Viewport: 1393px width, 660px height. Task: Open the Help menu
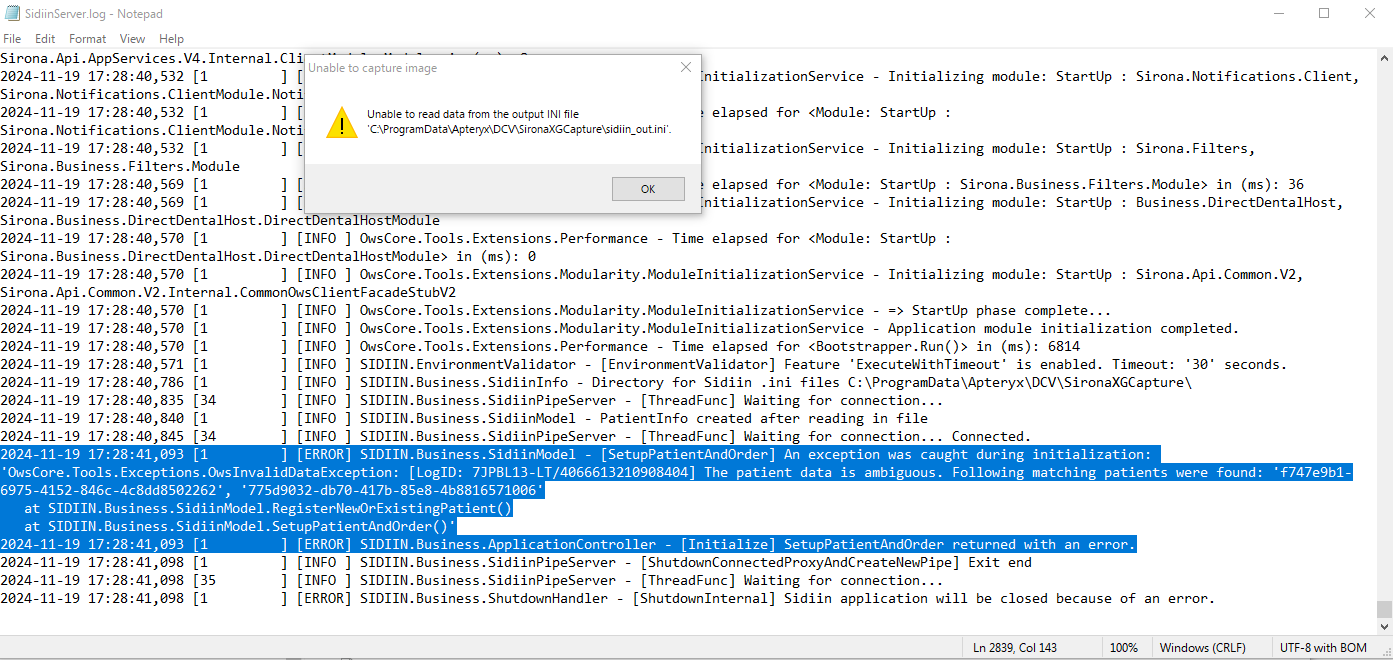(171, 39)
